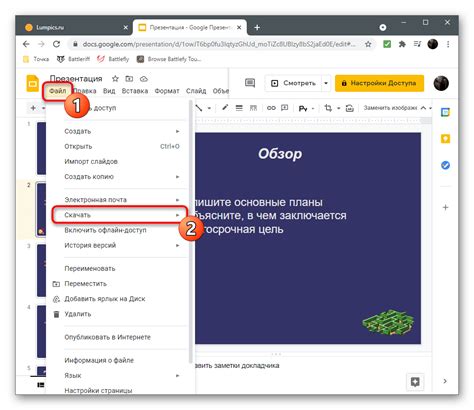Click the Смотреть present button
Screen dimensions: 474x410
click(294, 83)
